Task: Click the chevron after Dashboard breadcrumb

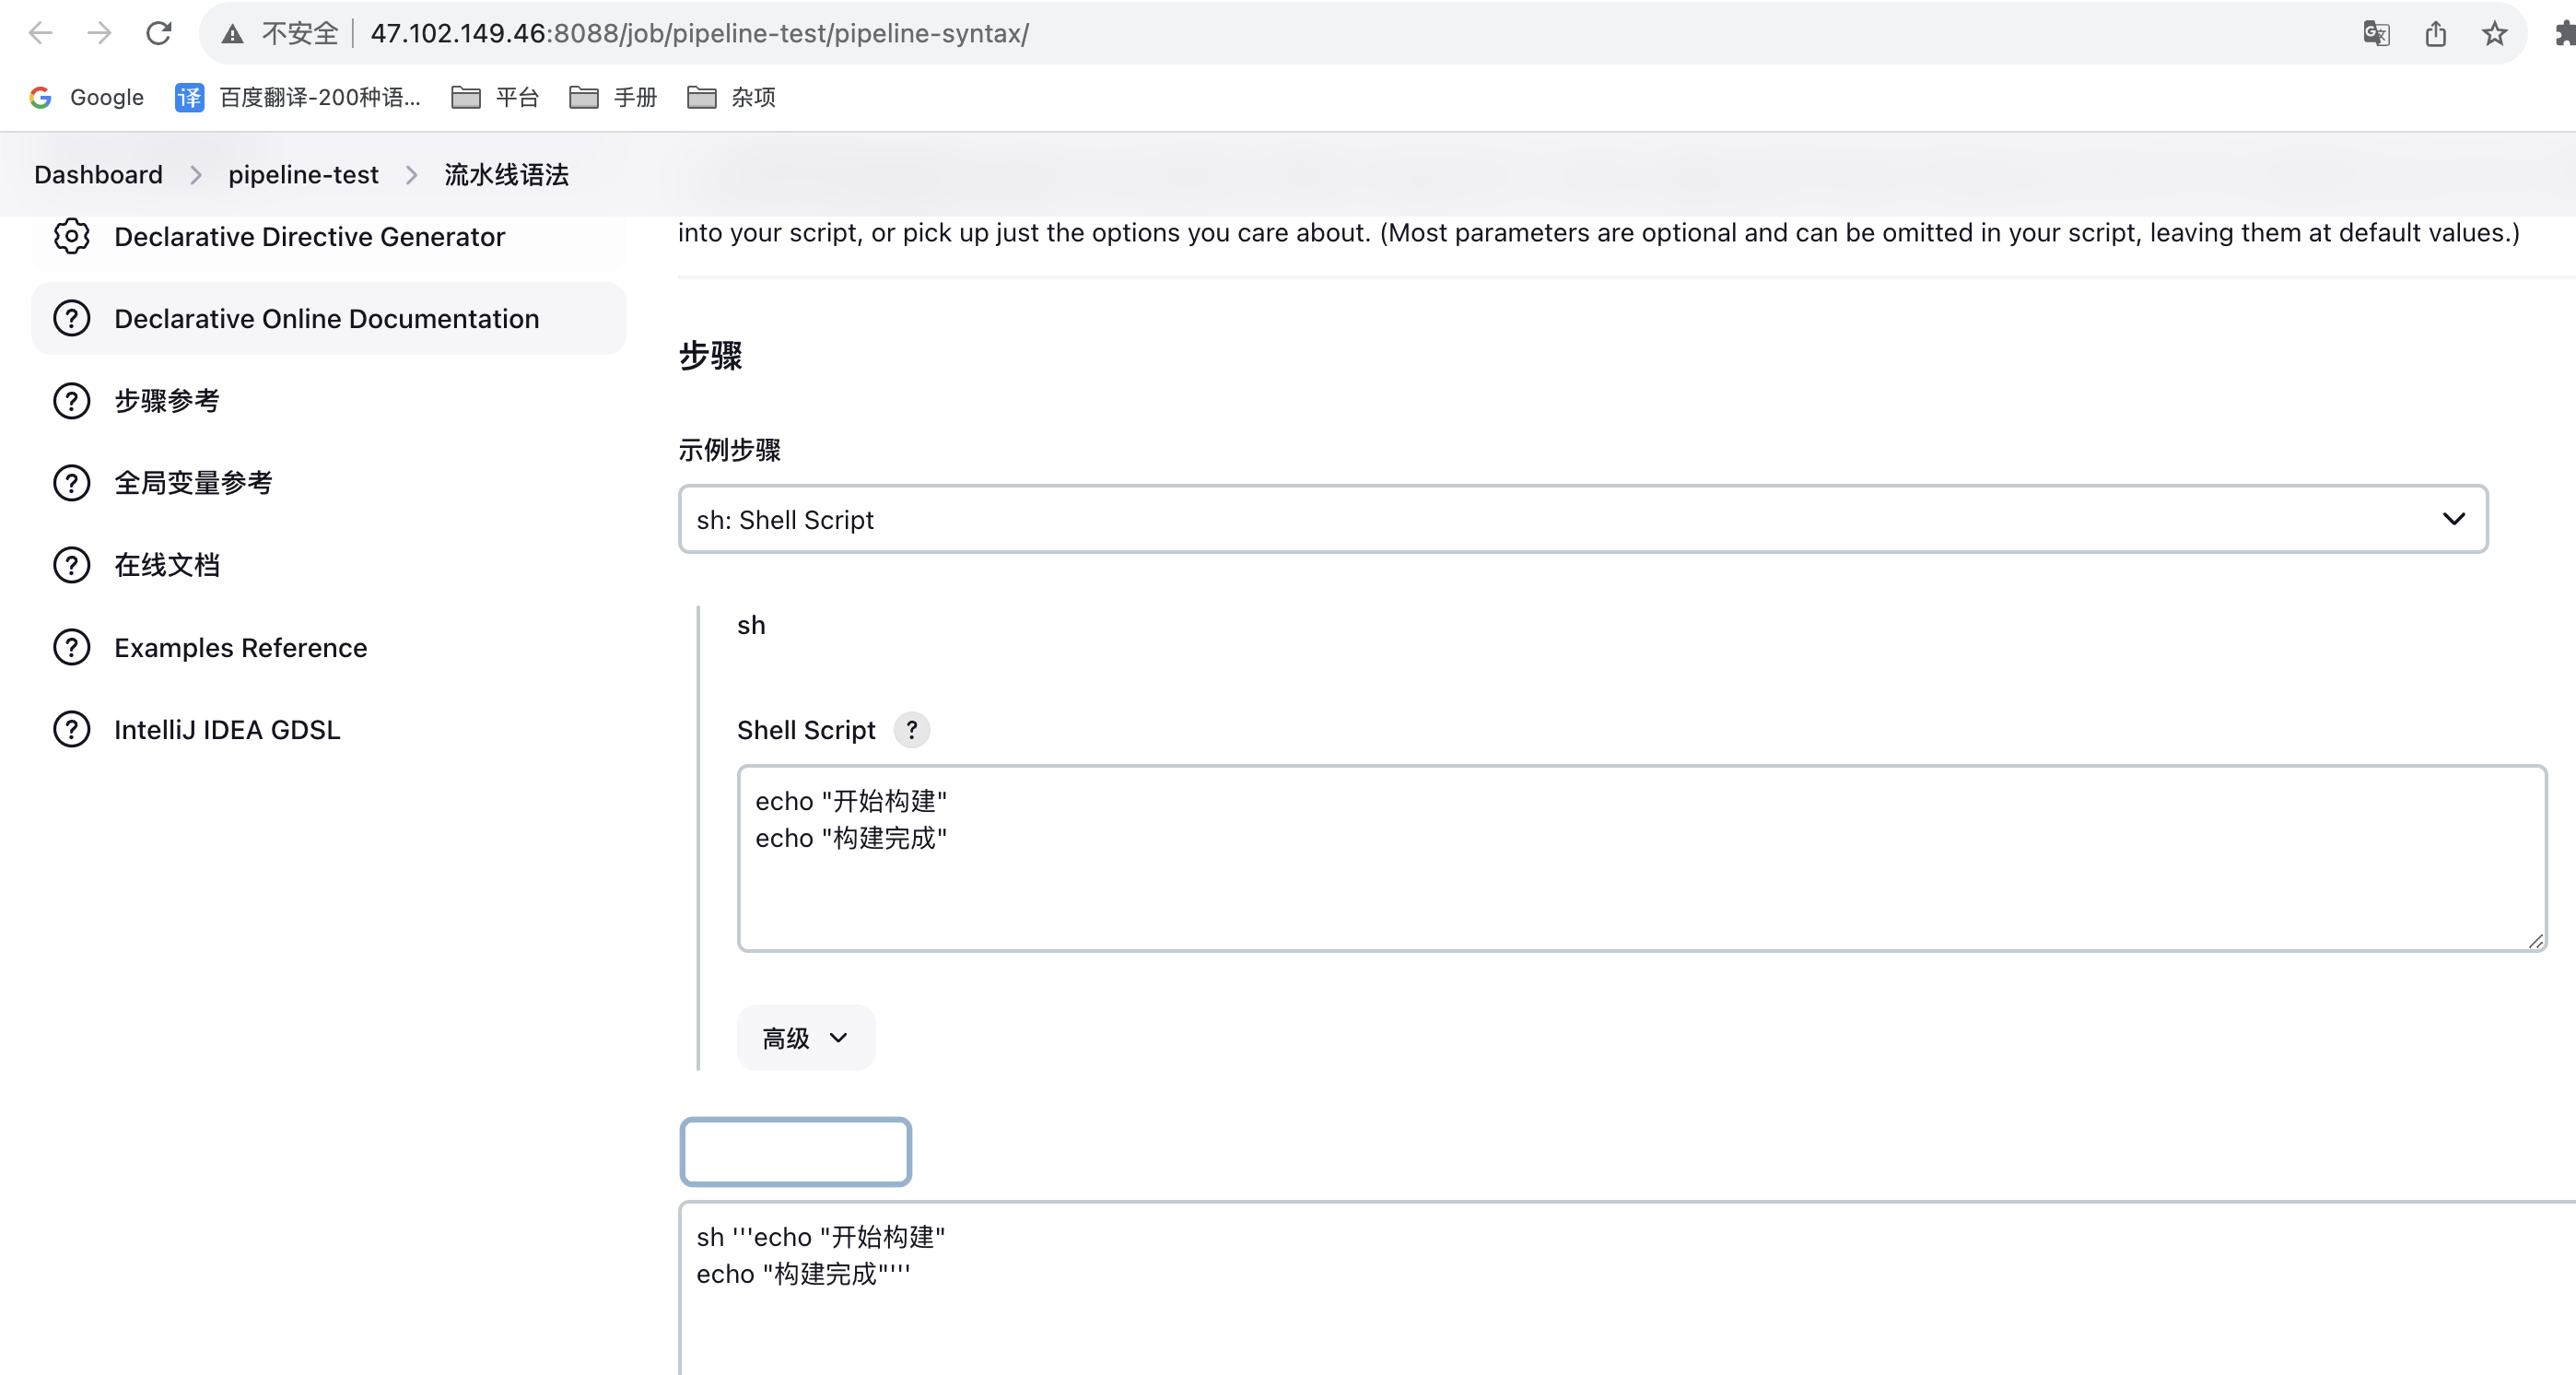Action: pos(196,175)
